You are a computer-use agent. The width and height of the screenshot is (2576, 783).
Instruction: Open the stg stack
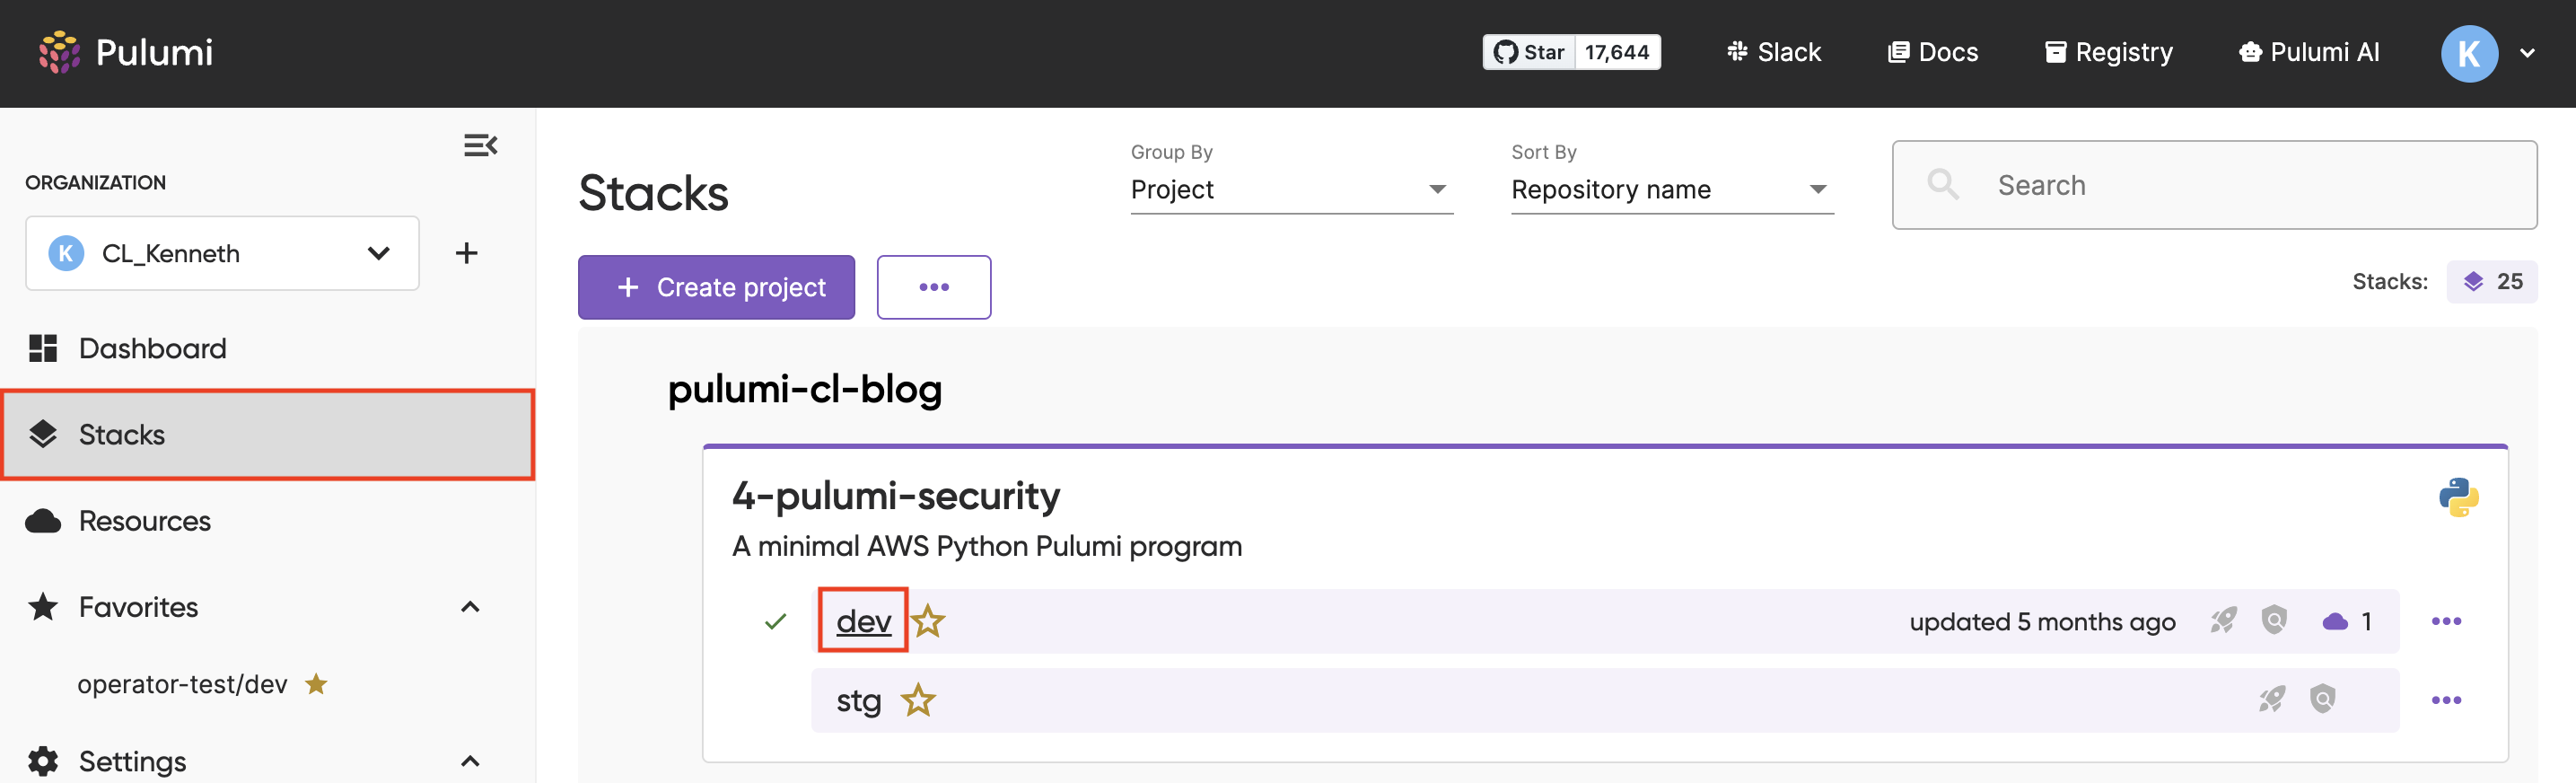coord(858,700)
